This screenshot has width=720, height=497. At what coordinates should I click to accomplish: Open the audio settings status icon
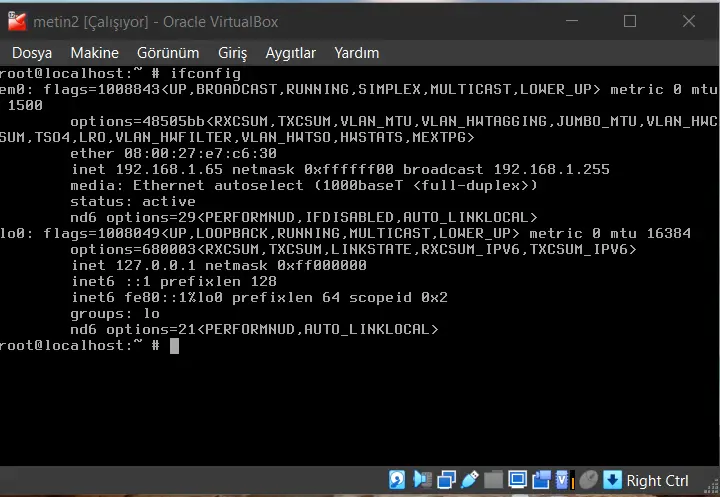tap(422, 480)
